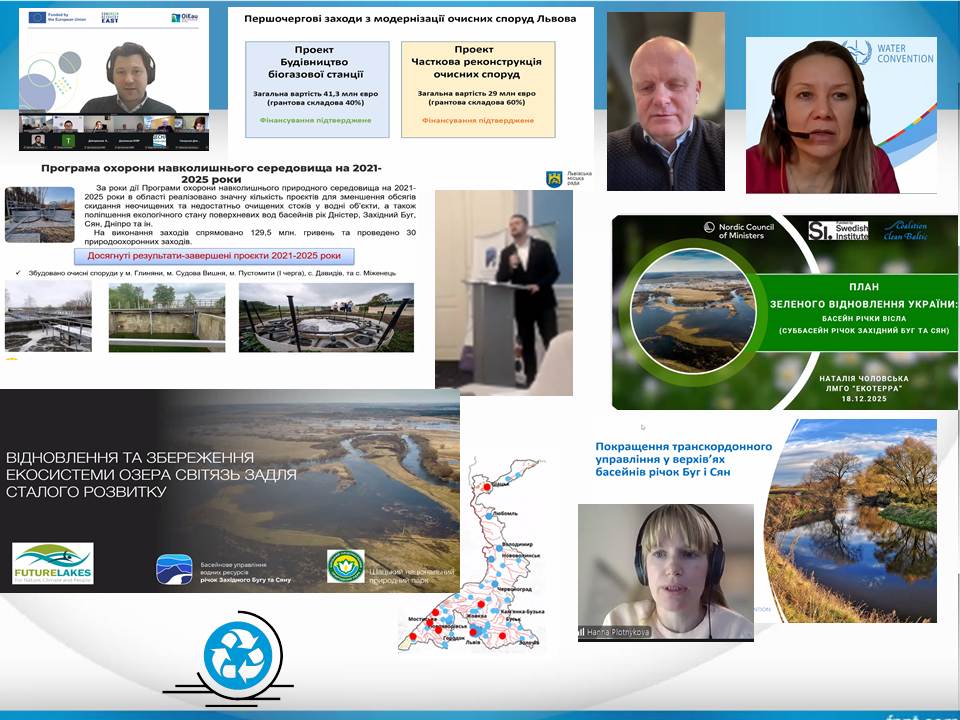
Task: Click the green 'T' participant avatar
Action: [x=68, y=140]
